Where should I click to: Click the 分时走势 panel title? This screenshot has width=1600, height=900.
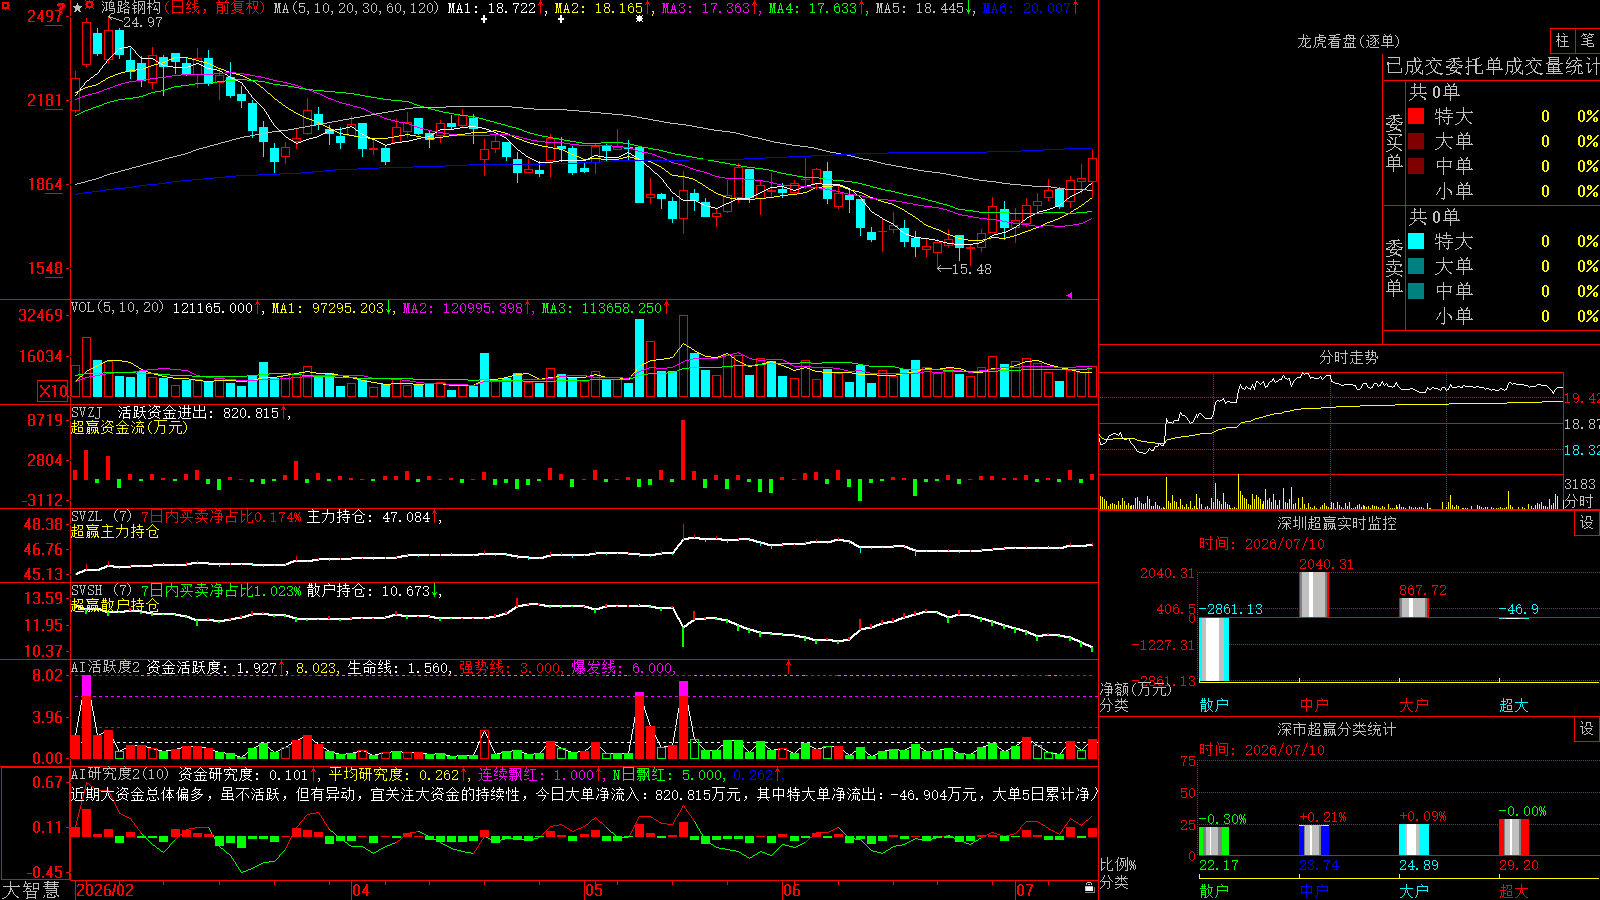coord(1348,357)
